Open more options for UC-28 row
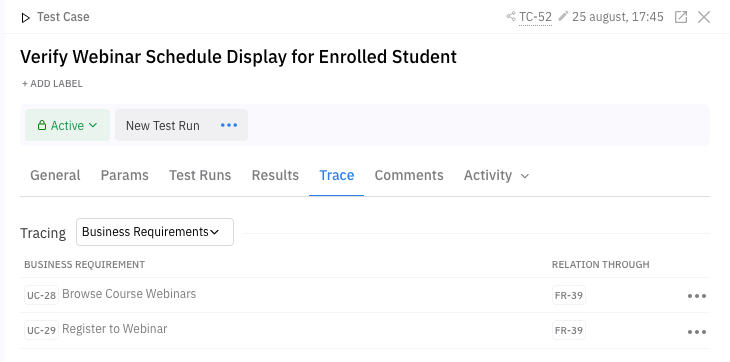 (697, 296)
